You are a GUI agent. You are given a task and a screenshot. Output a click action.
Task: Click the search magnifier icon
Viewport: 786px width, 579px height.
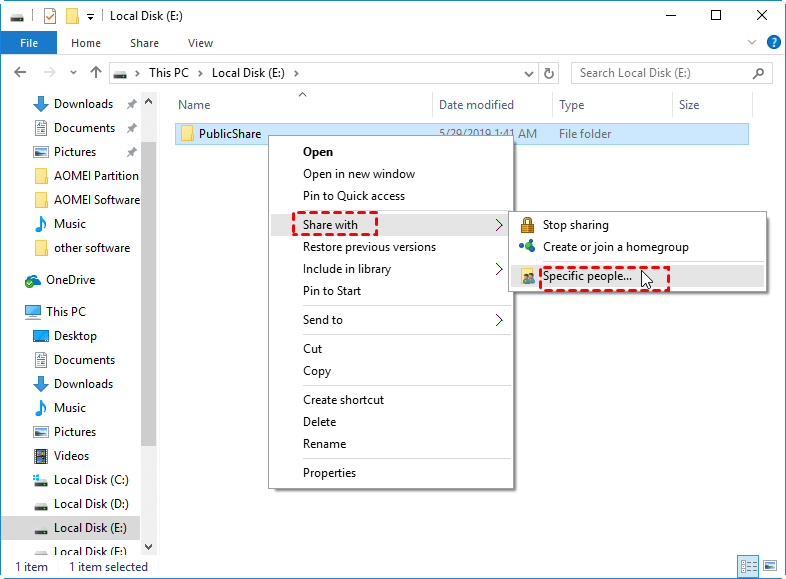coord(758,73)
